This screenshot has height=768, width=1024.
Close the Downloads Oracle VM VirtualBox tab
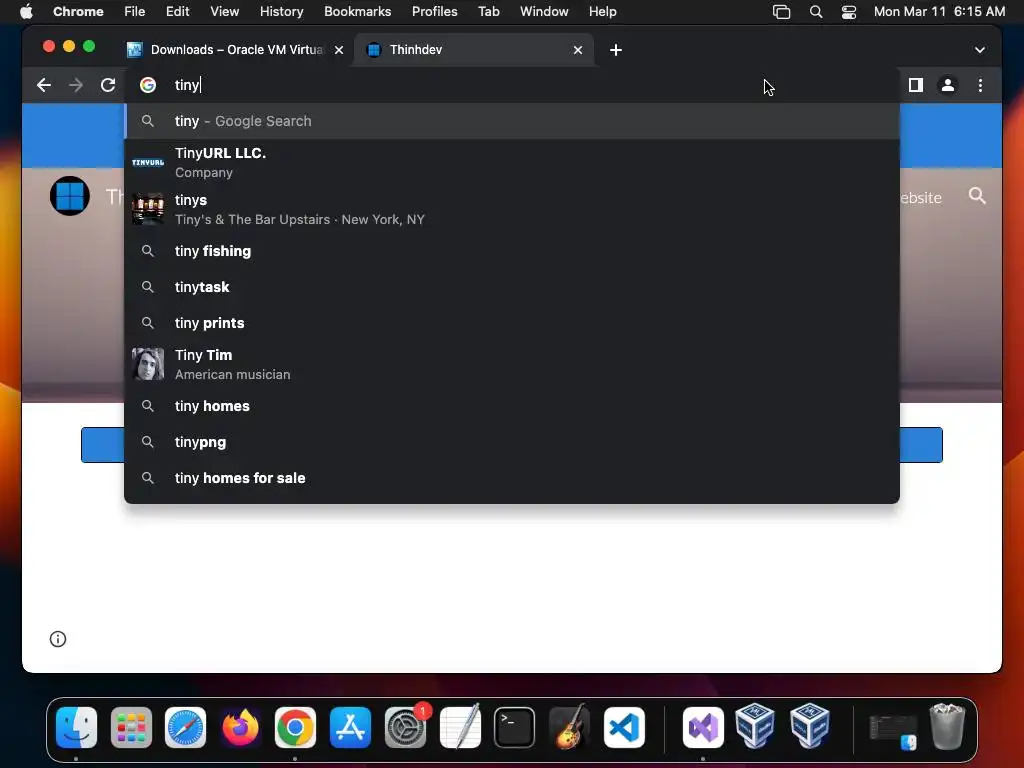[x=339, y=50]
